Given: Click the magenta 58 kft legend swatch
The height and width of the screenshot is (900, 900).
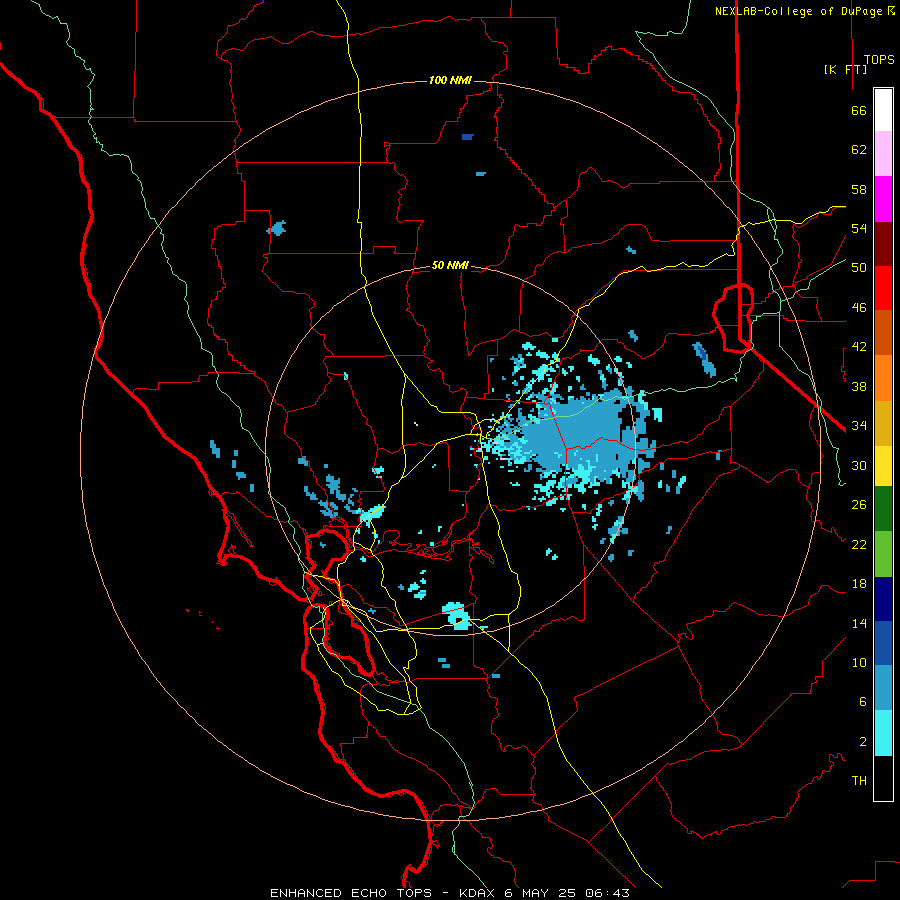Looking at the screenshot, I should pos(883,199).
